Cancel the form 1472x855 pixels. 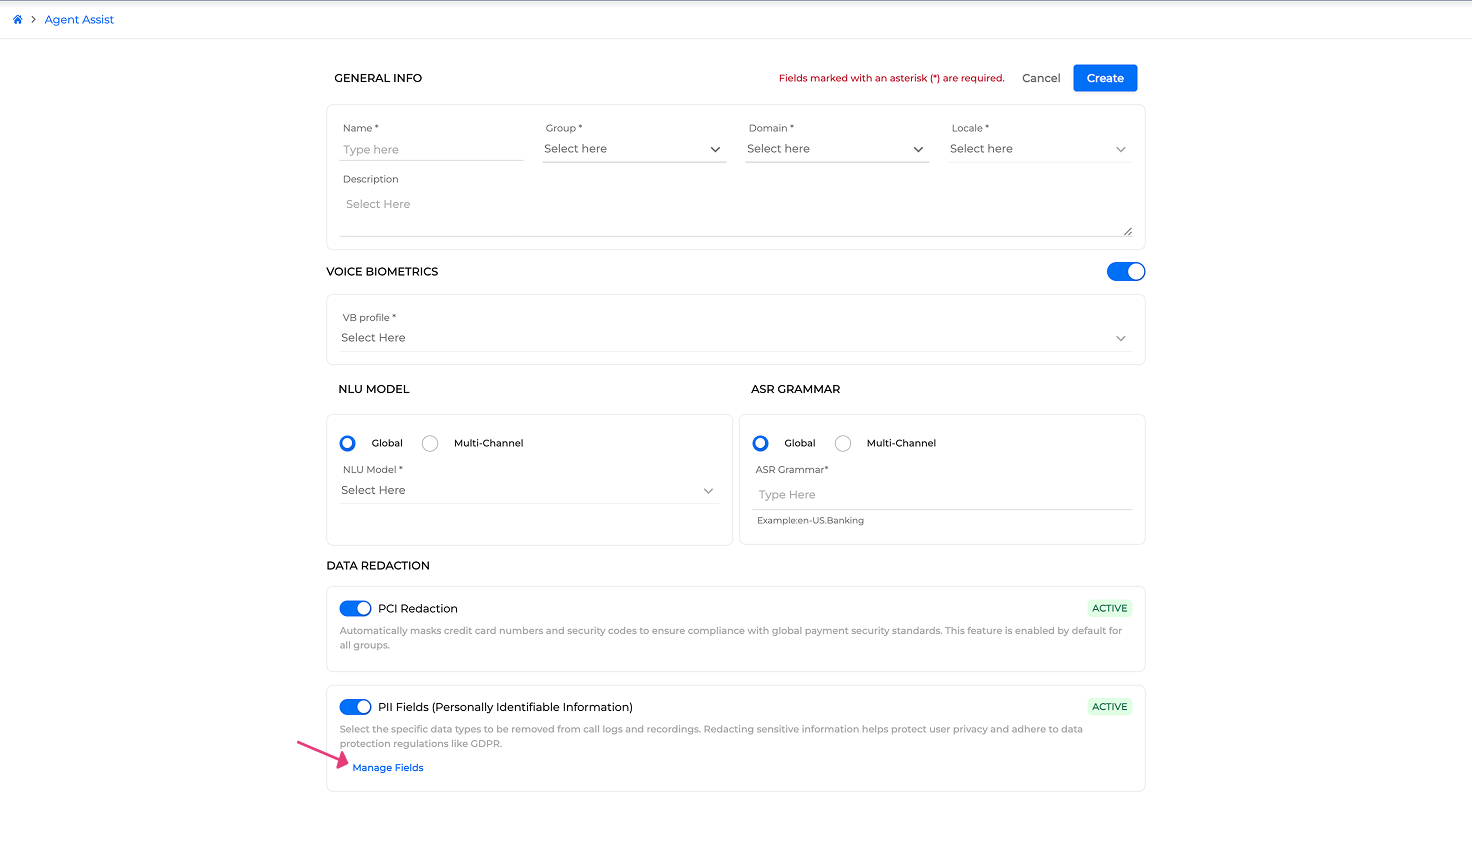click(1041, 78)
